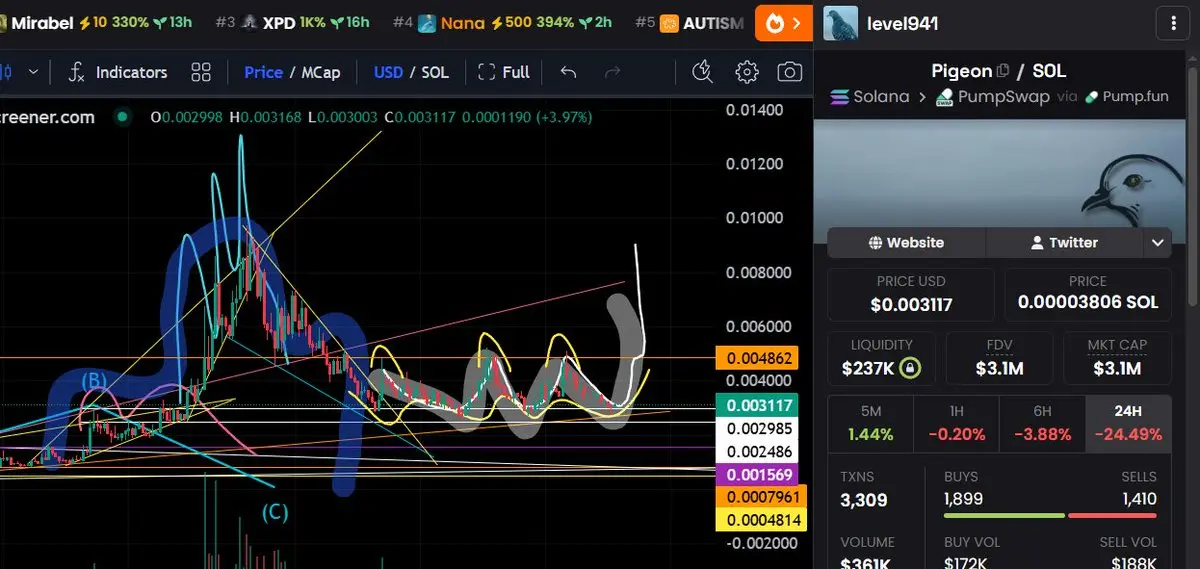Viewport: 1200px width, 569px height.
Task: Switch chart to Price mode
Action: pos(263,72)
